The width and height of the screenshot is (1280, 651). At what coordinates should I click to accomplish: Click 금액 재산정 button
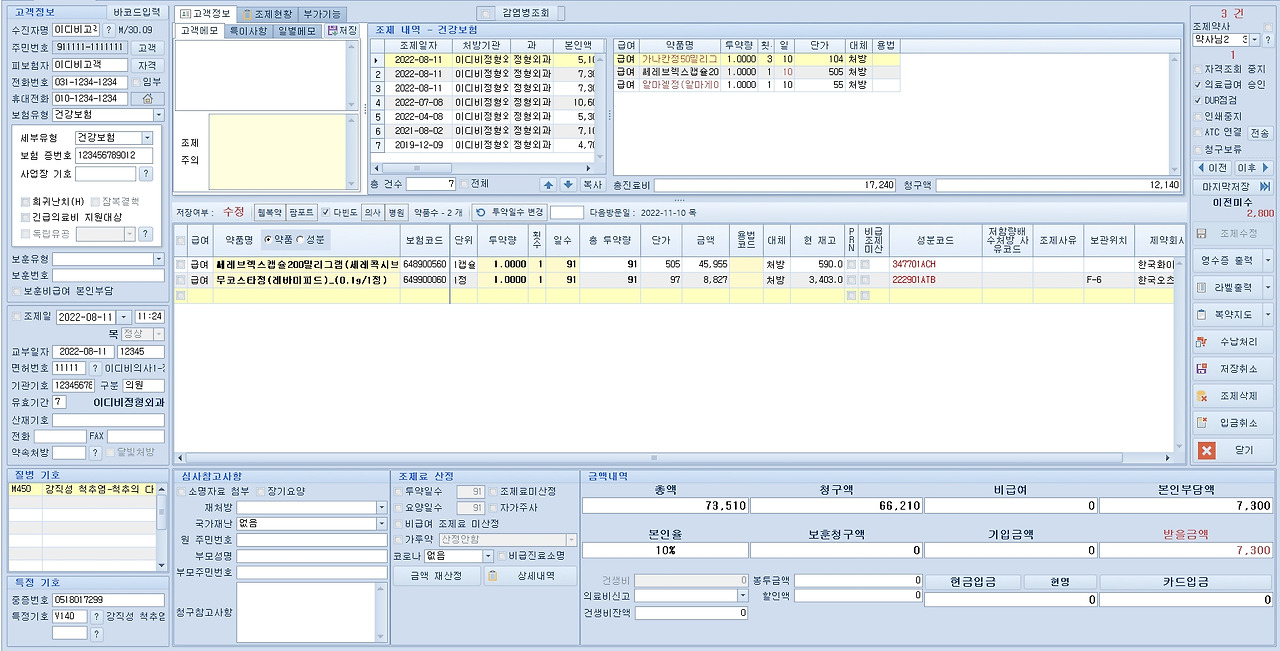point(436,576)
